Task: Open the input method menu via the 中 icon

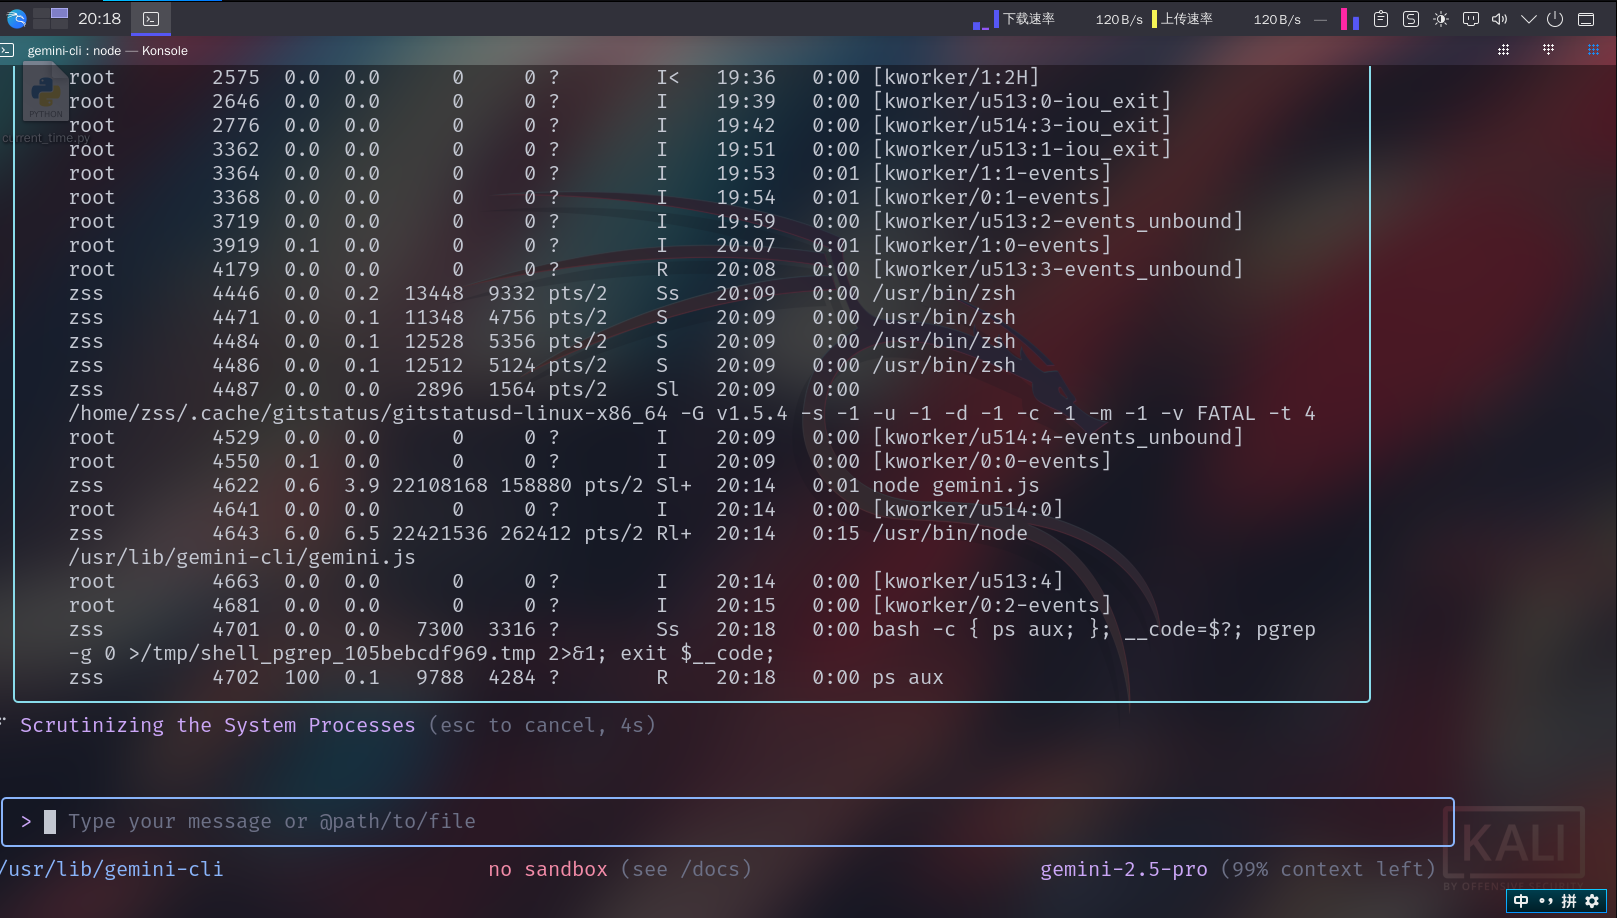Action: click(1521, 901)
